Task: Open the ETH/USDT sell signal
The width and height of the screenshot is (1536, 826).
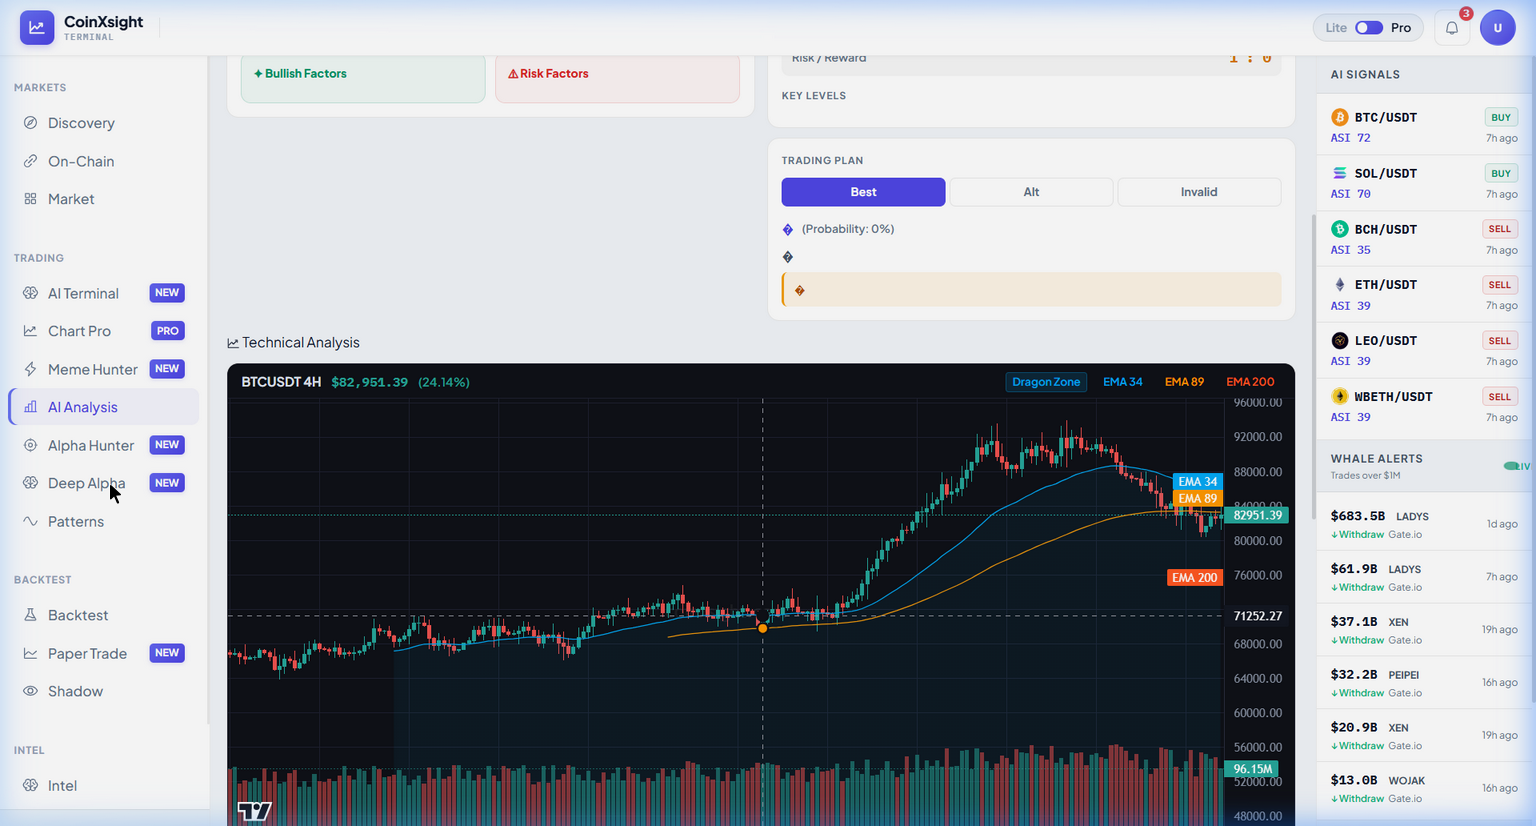Action: [1424, 295]
